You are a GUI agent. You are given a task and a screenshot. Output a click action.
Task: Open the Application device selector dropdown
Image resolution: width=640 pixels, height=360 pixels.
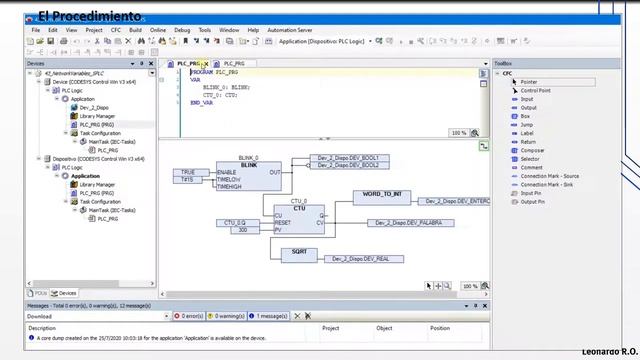point(370,41)
